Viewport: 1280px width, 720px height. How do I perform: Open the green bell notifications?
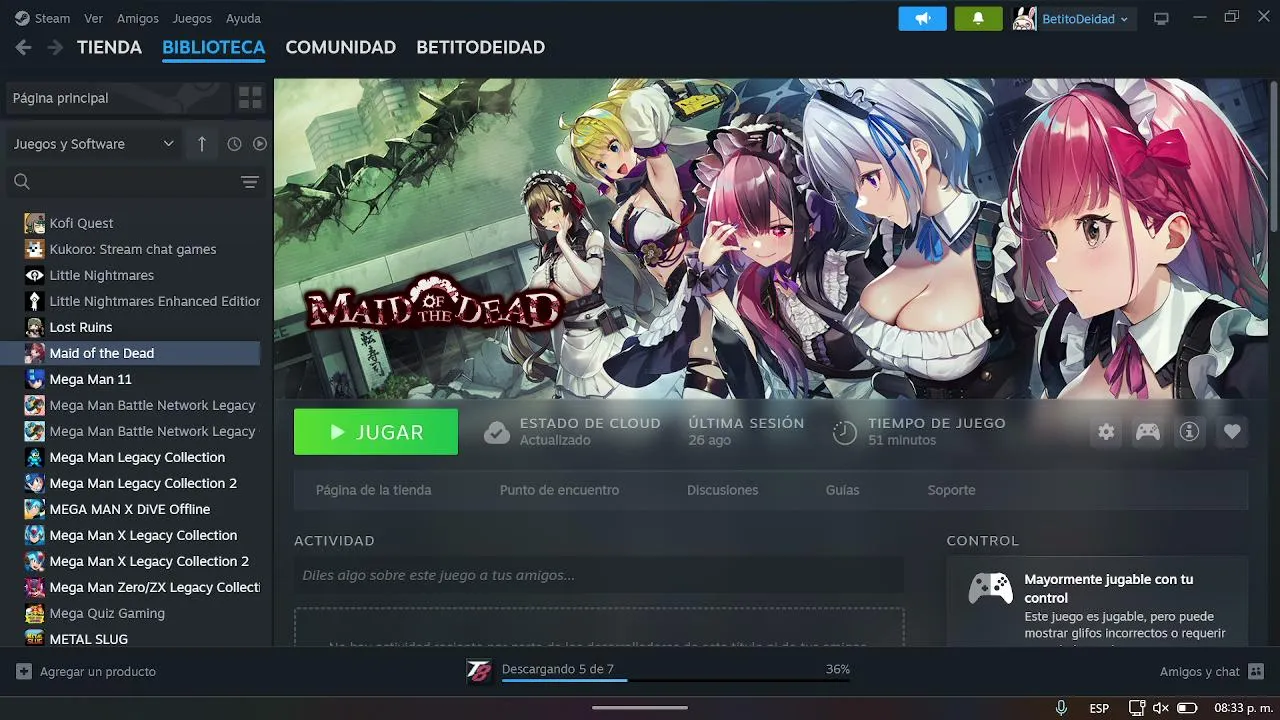[978, 18]
